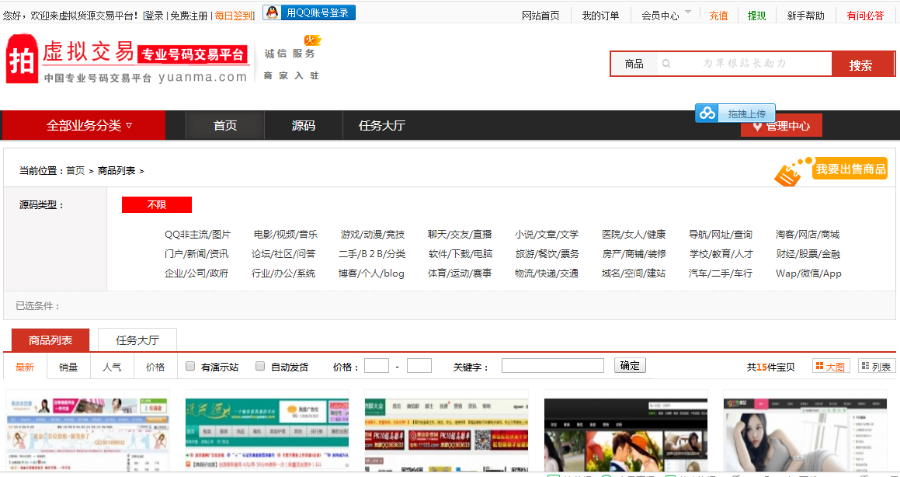Open the 商品 search type selector
The width and height of the screenshot is (900, 477).
(x=633, y=64)
